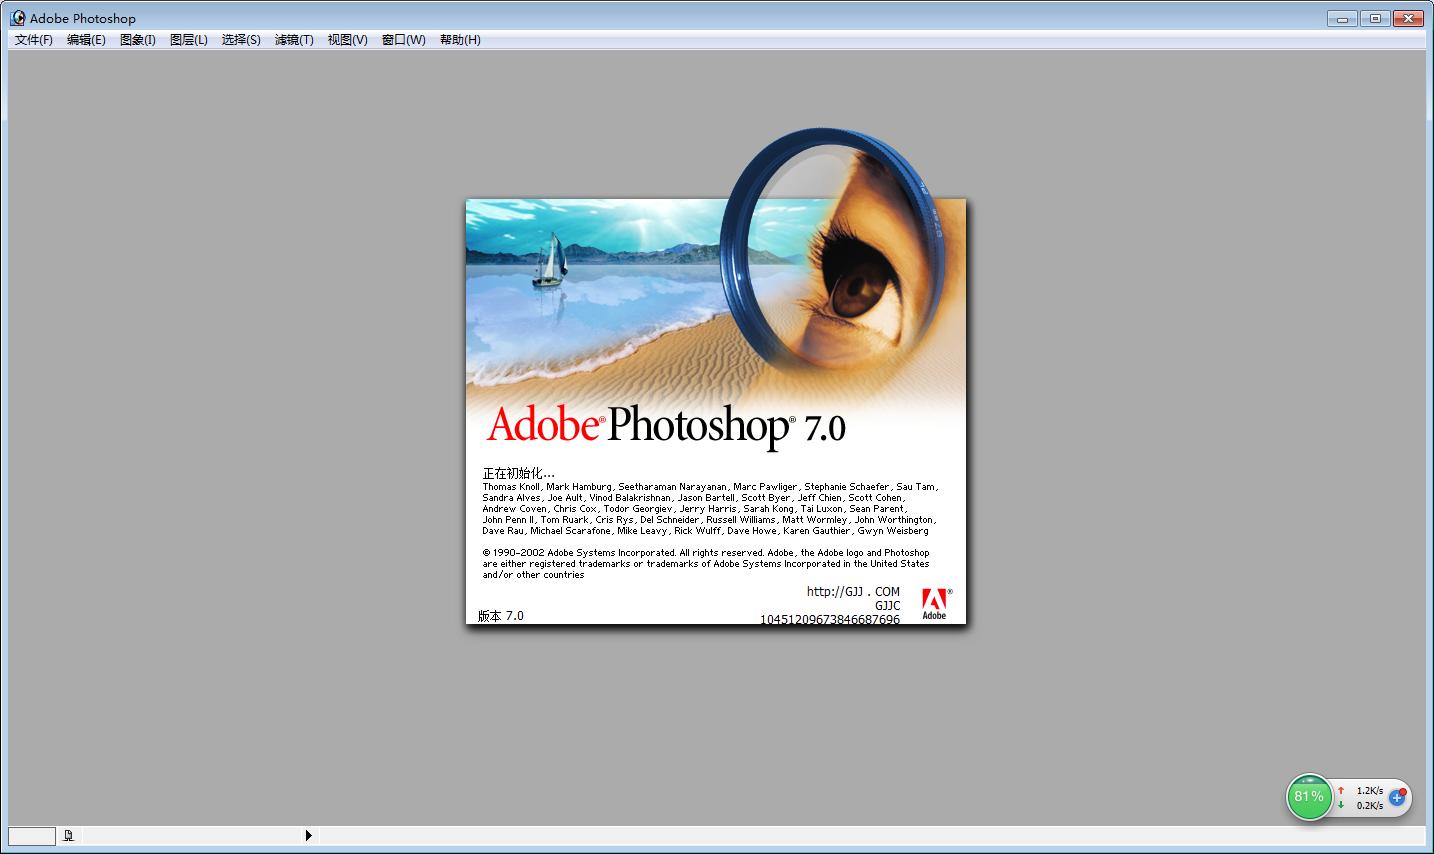Click the Photoshop eye icon in title bar
The height and width of the screenshot is (854, 1434).
(x=17, y=18)
